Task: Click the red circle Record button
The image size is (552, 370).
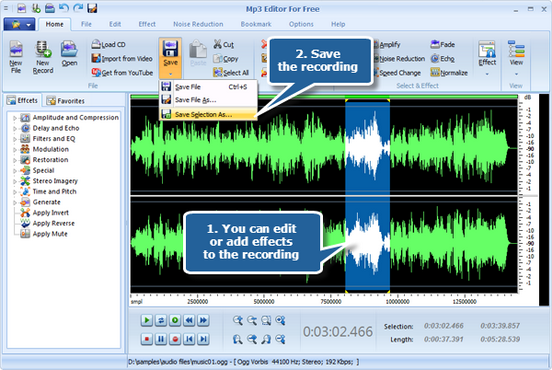Action: 175,339
